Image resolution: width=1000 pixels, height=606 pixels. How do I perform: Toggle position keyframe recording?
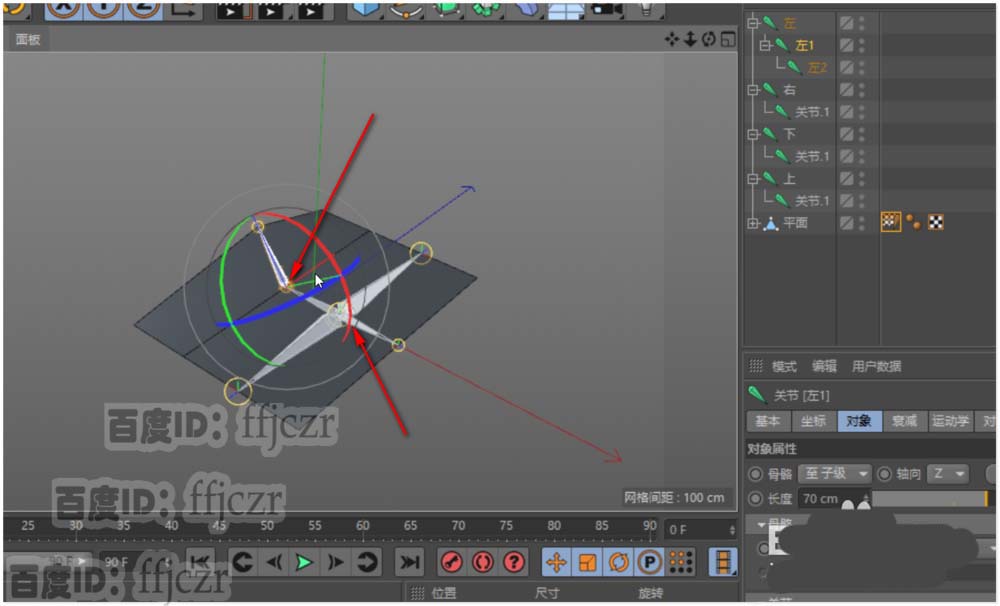pyautogui.click(x=556, y=563)
